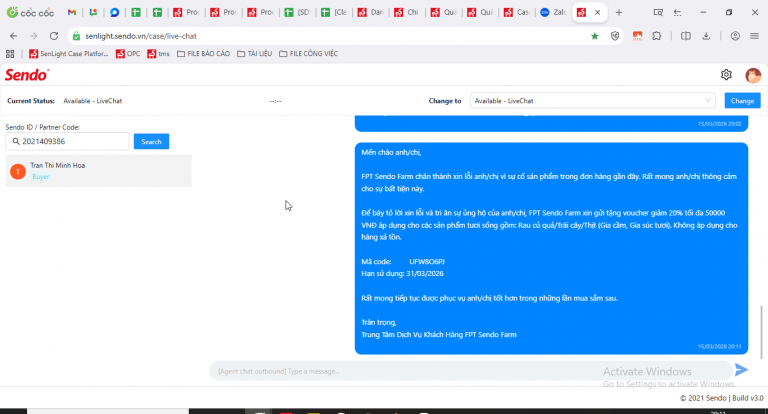This screenshot has height=414, width=768.
Task: Click the Change status button
Action: click(742, 101)
